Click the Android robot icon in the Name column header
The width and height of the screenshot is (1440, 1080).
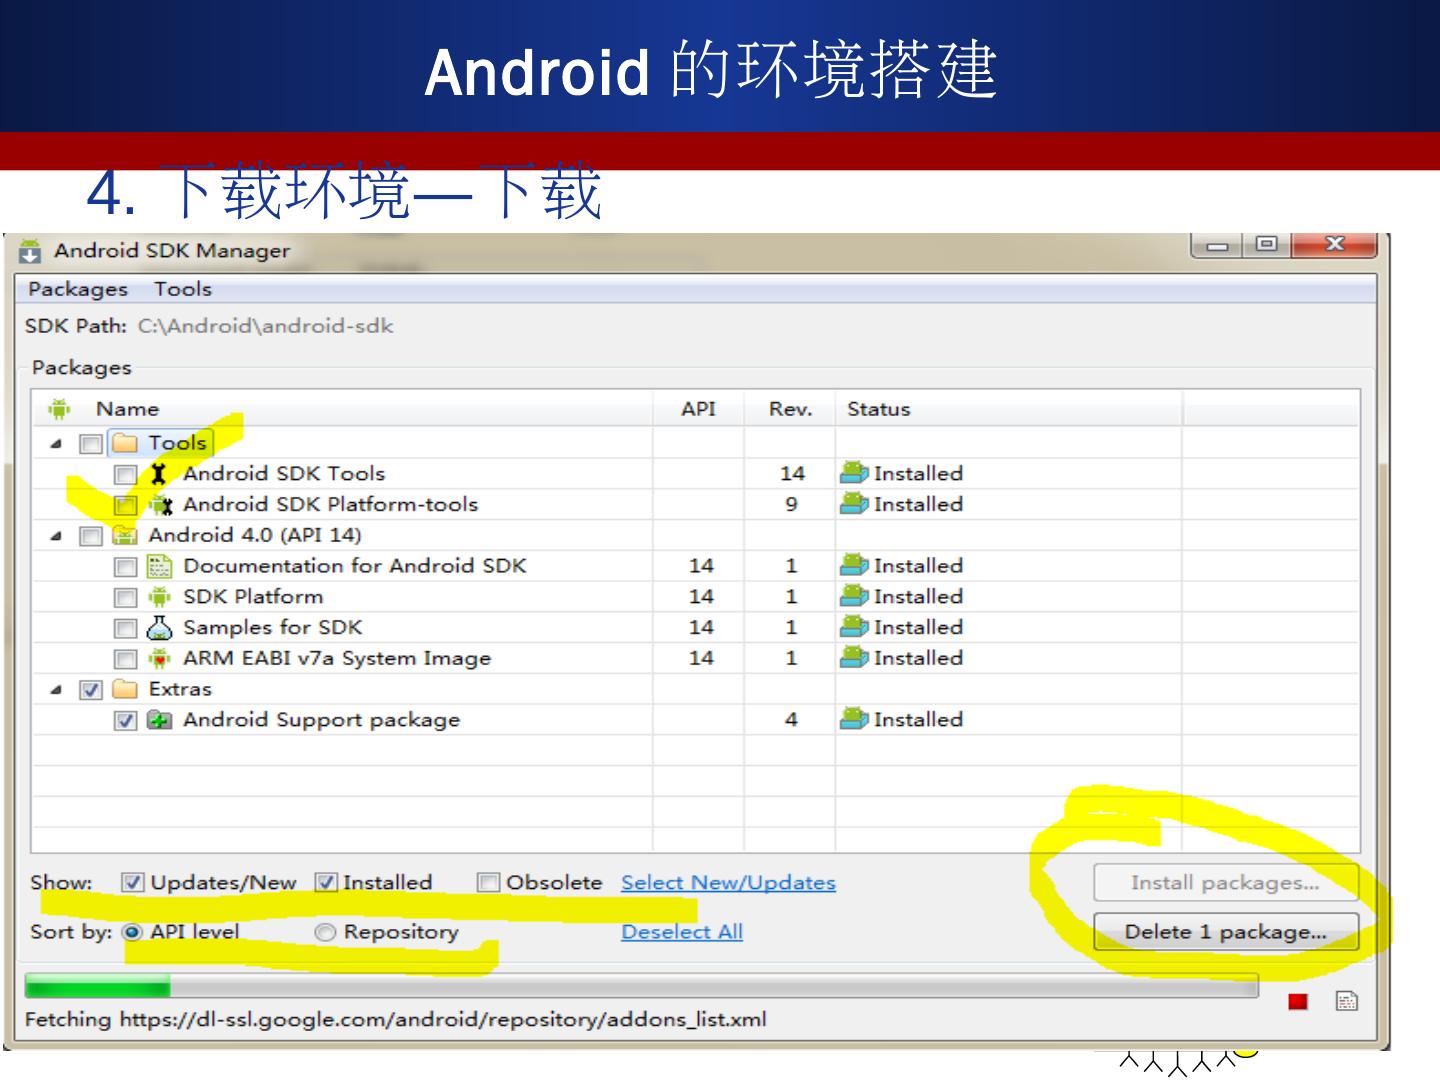[59, 409]
